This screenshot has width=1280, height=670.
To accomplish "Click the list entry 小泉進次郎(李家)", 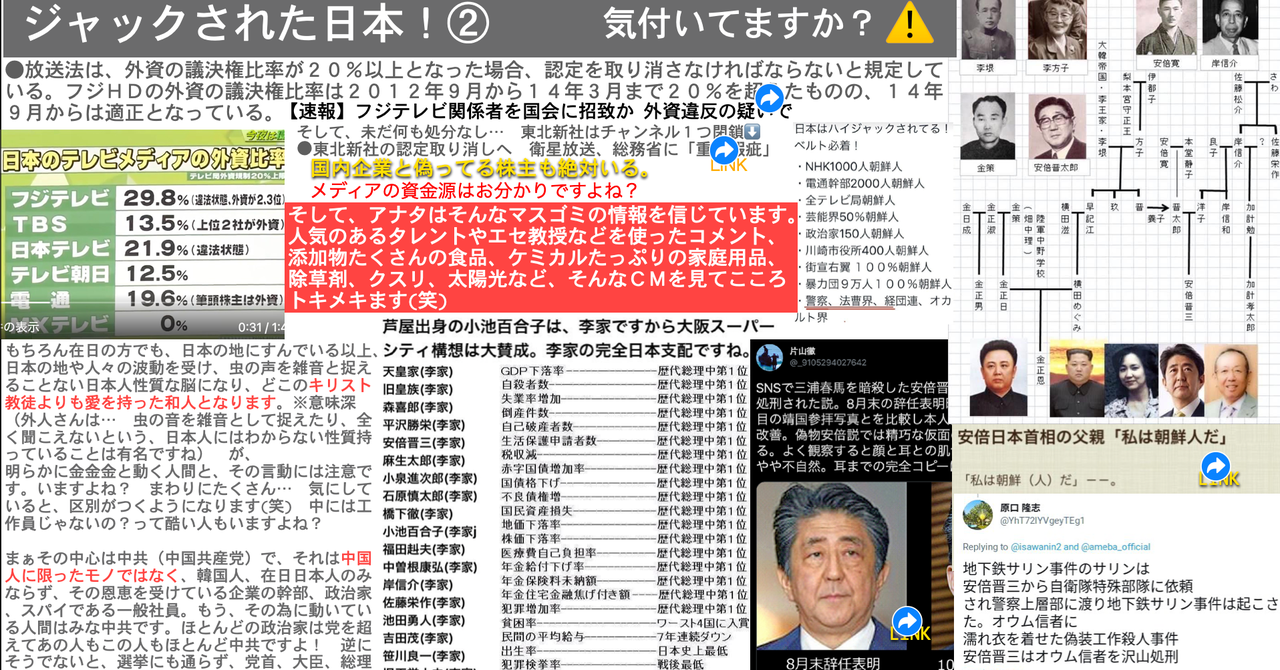I will click(430, 479).
